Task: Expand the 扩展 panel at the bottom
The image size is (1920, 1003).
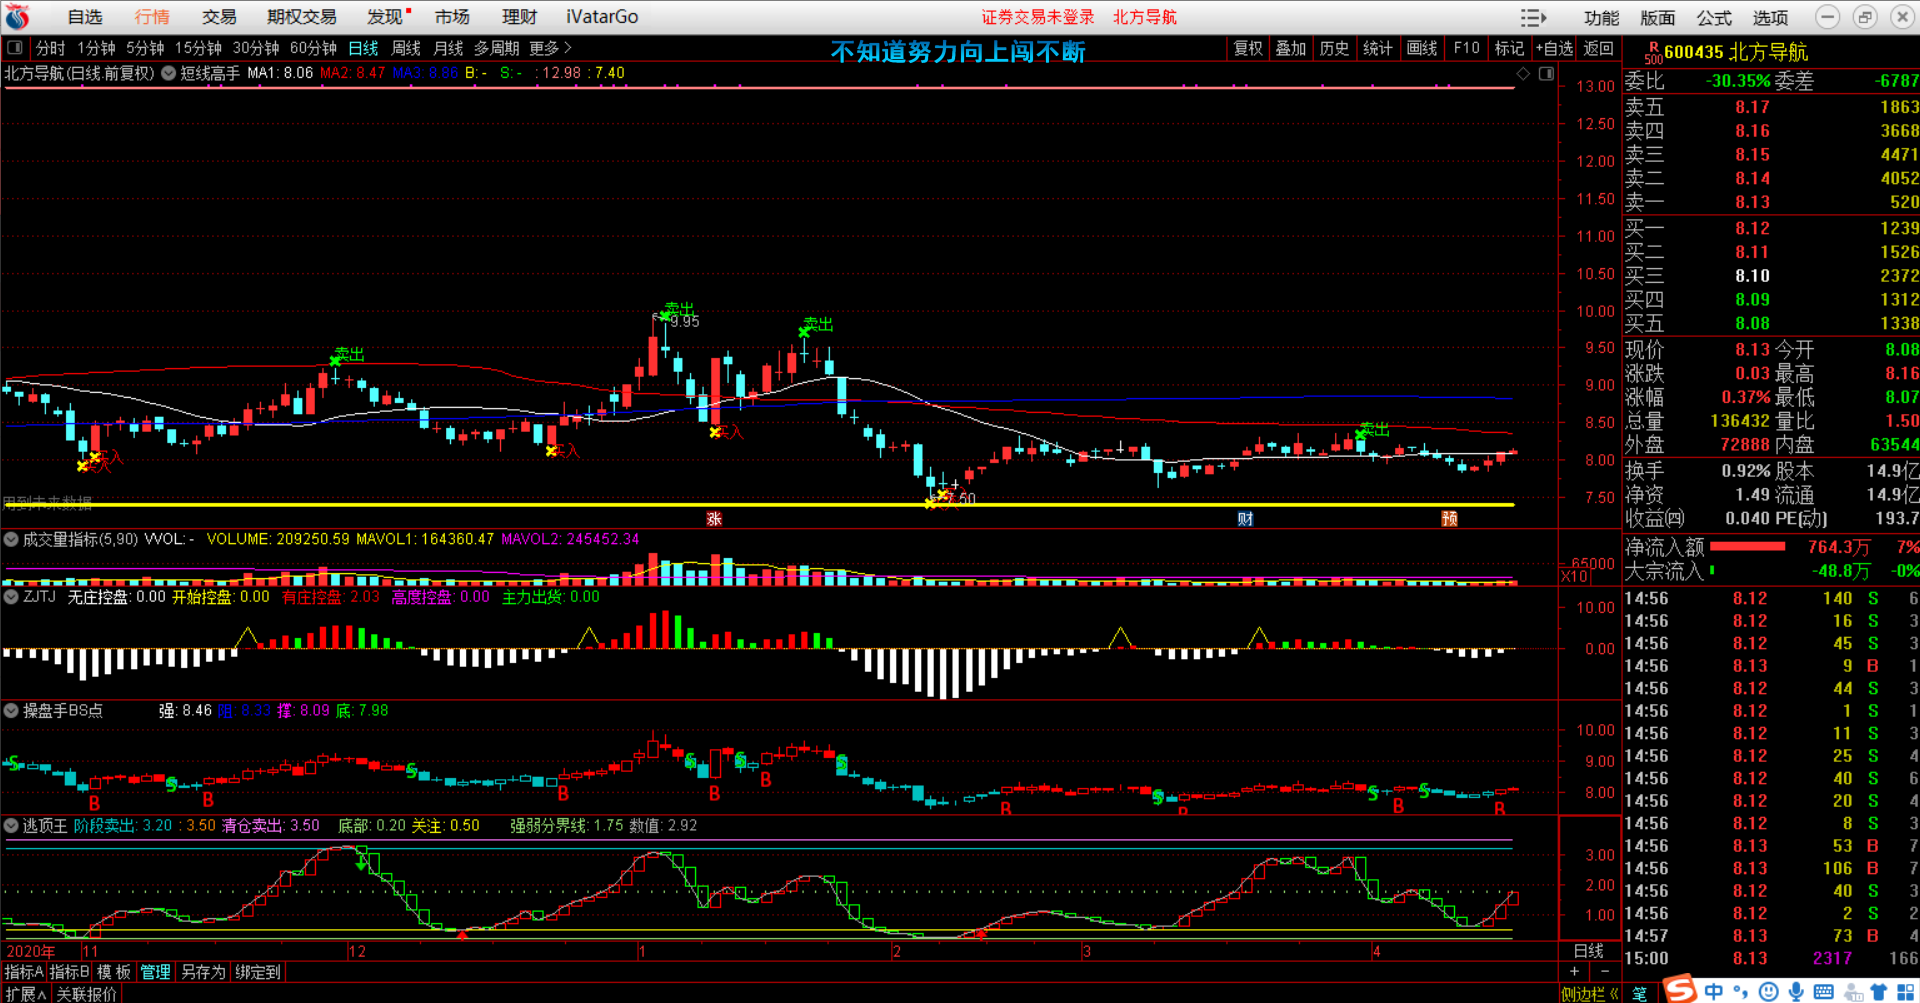Action: (25, 994)
